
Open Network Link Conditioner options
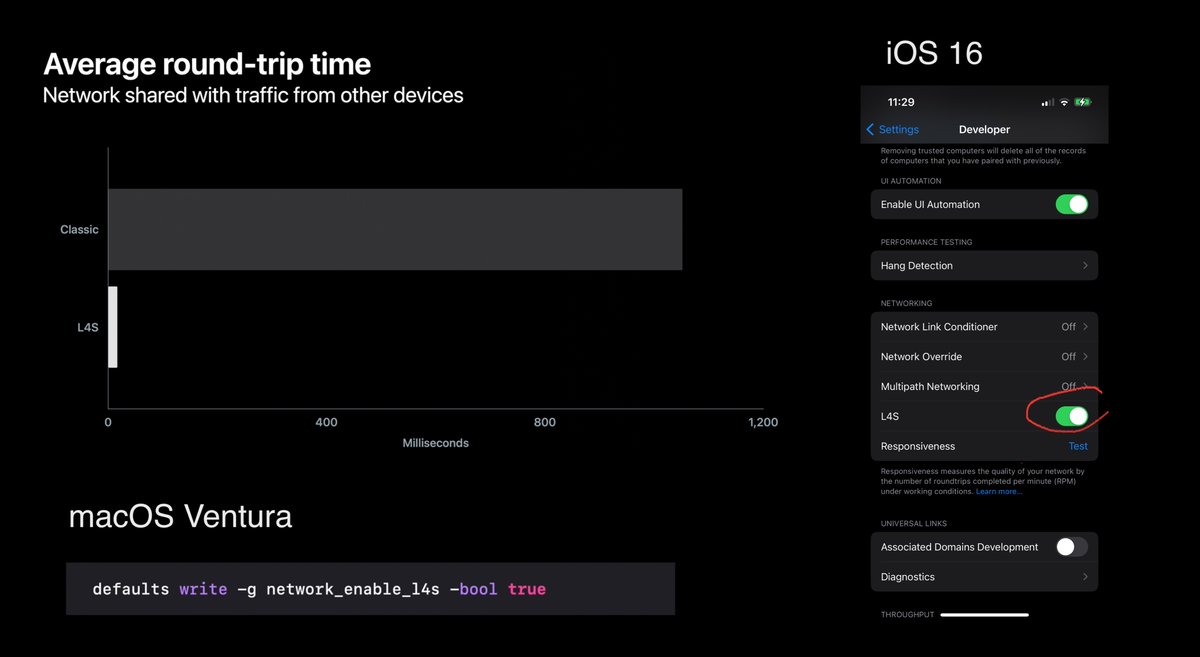tap(984, 326)
